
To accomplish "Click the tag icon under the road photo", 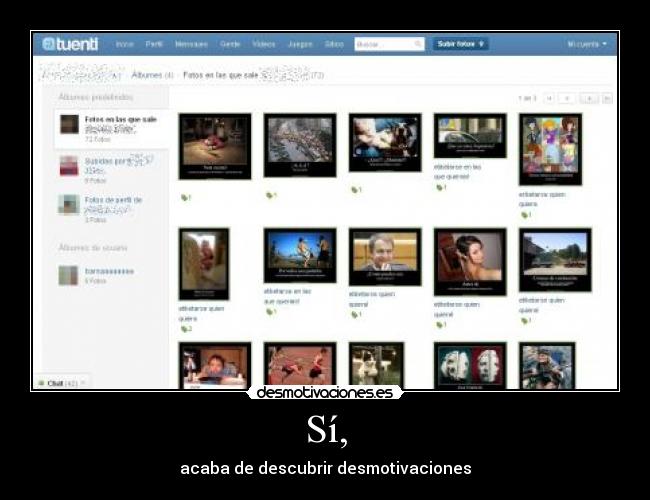I will point(524,321).
